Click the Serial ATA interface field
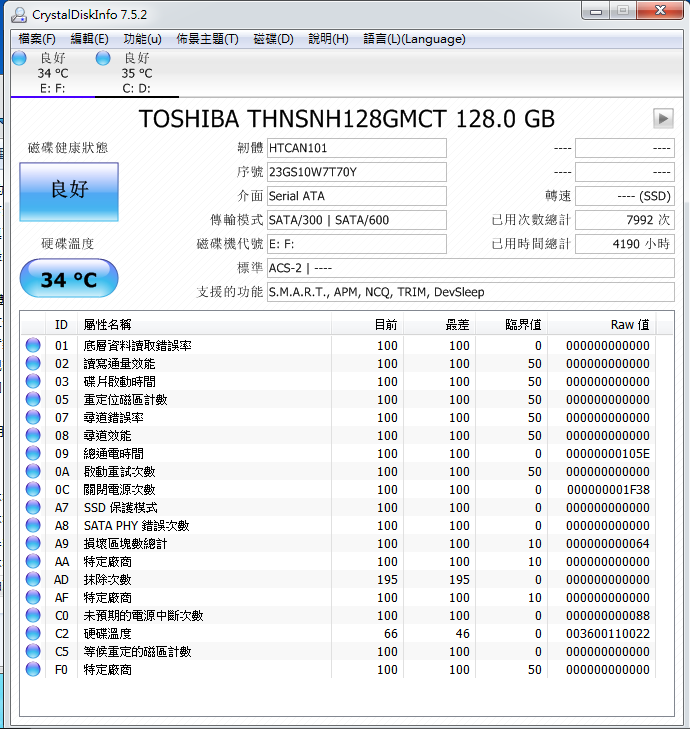 pyautogui.click(x=357, y=196)
